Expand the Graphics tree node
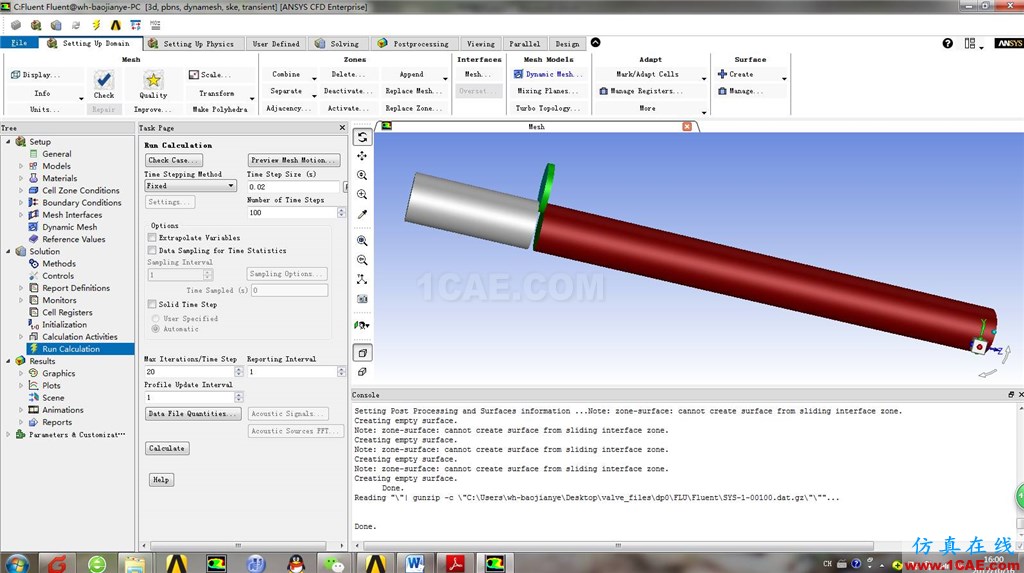The image size is (1024, 573). pyautogui.click(x=21, y=373)
